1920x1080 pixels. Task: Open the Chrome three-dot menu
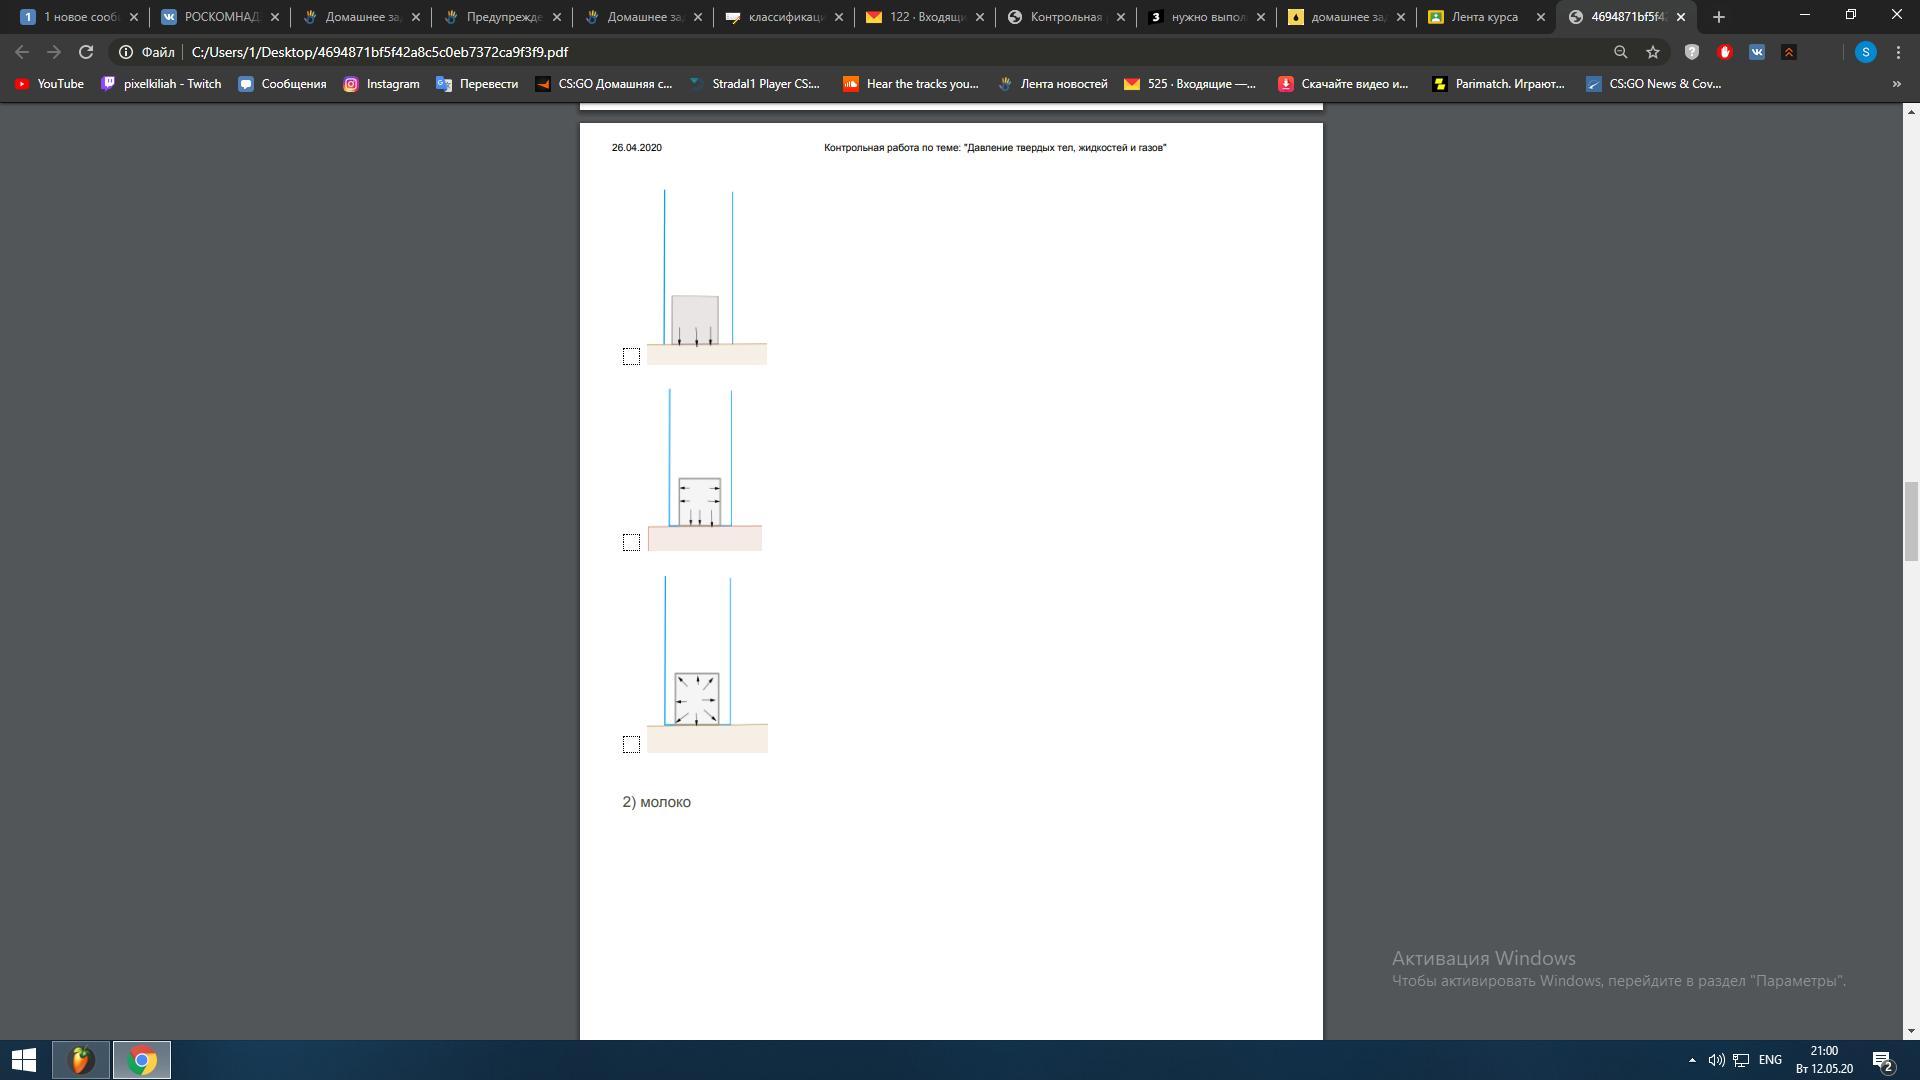click(x=1898, y=52)
